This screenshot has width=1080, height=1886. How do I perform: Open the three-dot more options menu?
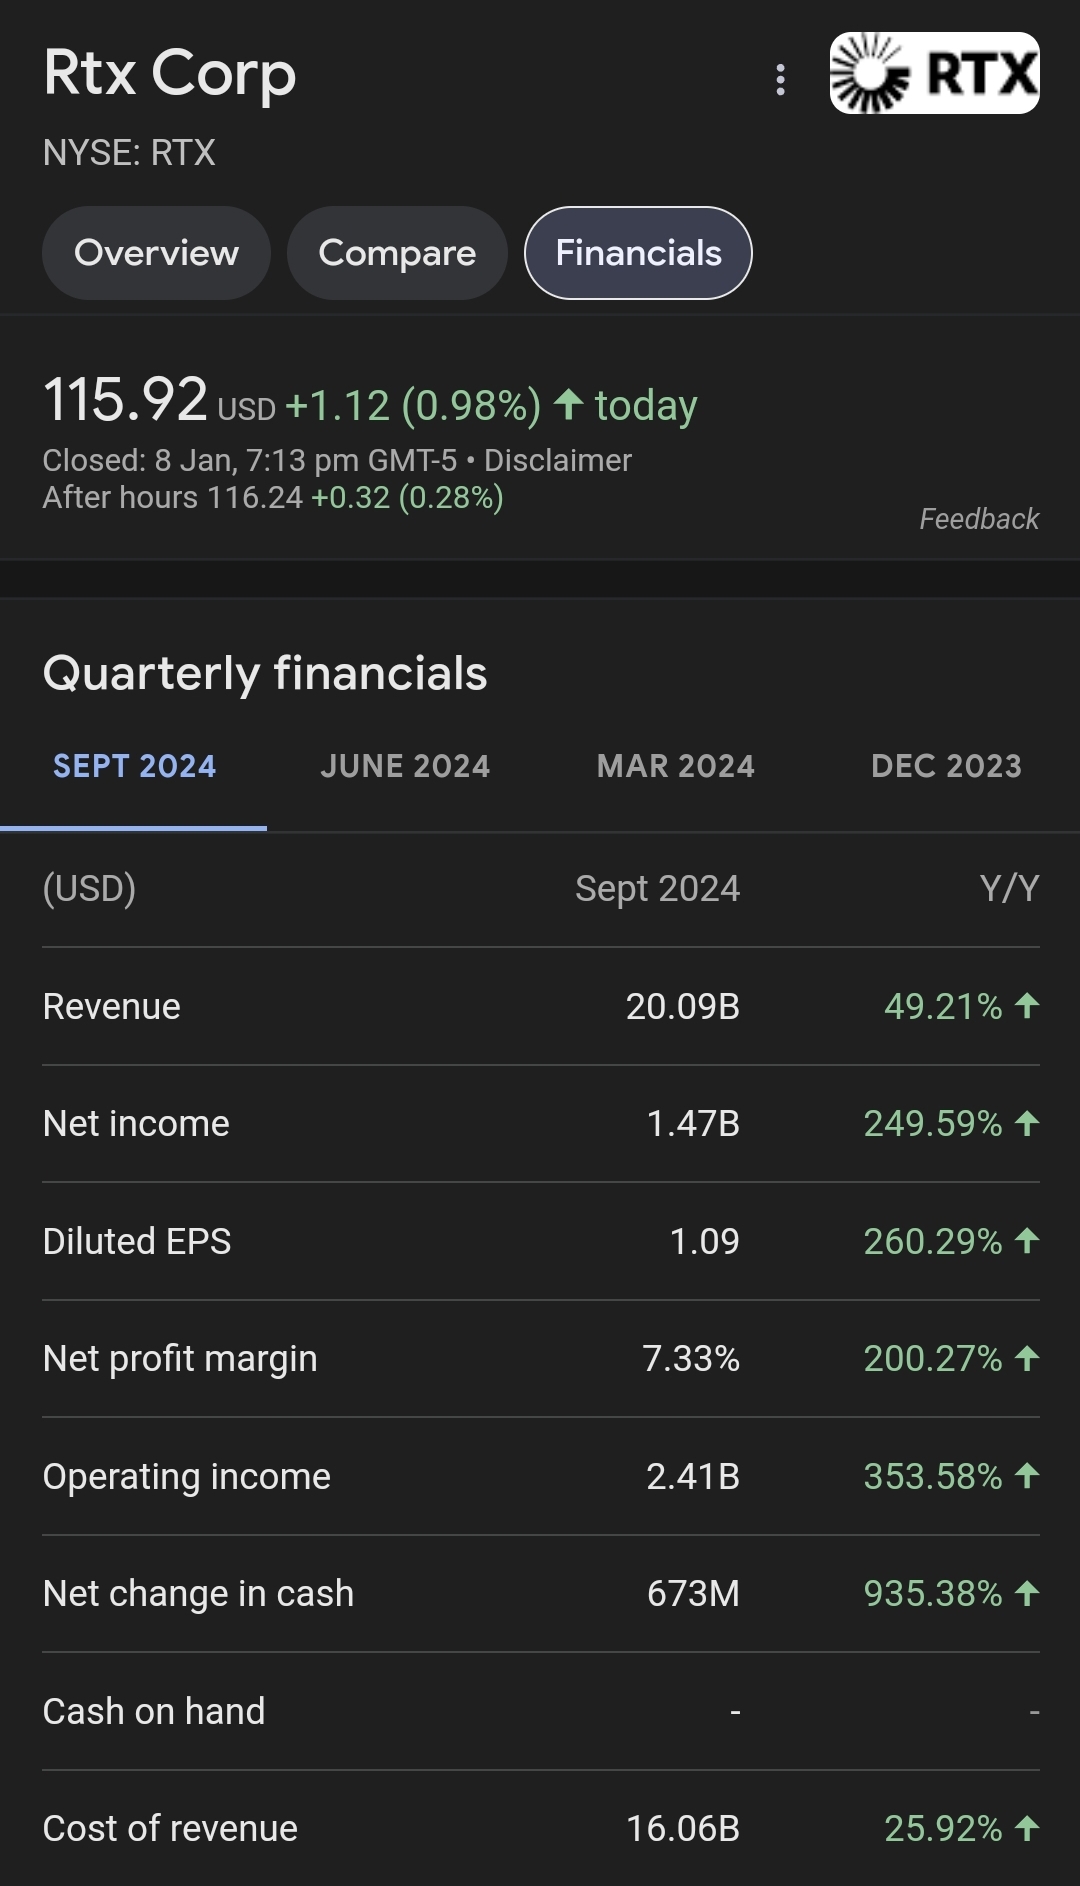[x=780, y=80]
